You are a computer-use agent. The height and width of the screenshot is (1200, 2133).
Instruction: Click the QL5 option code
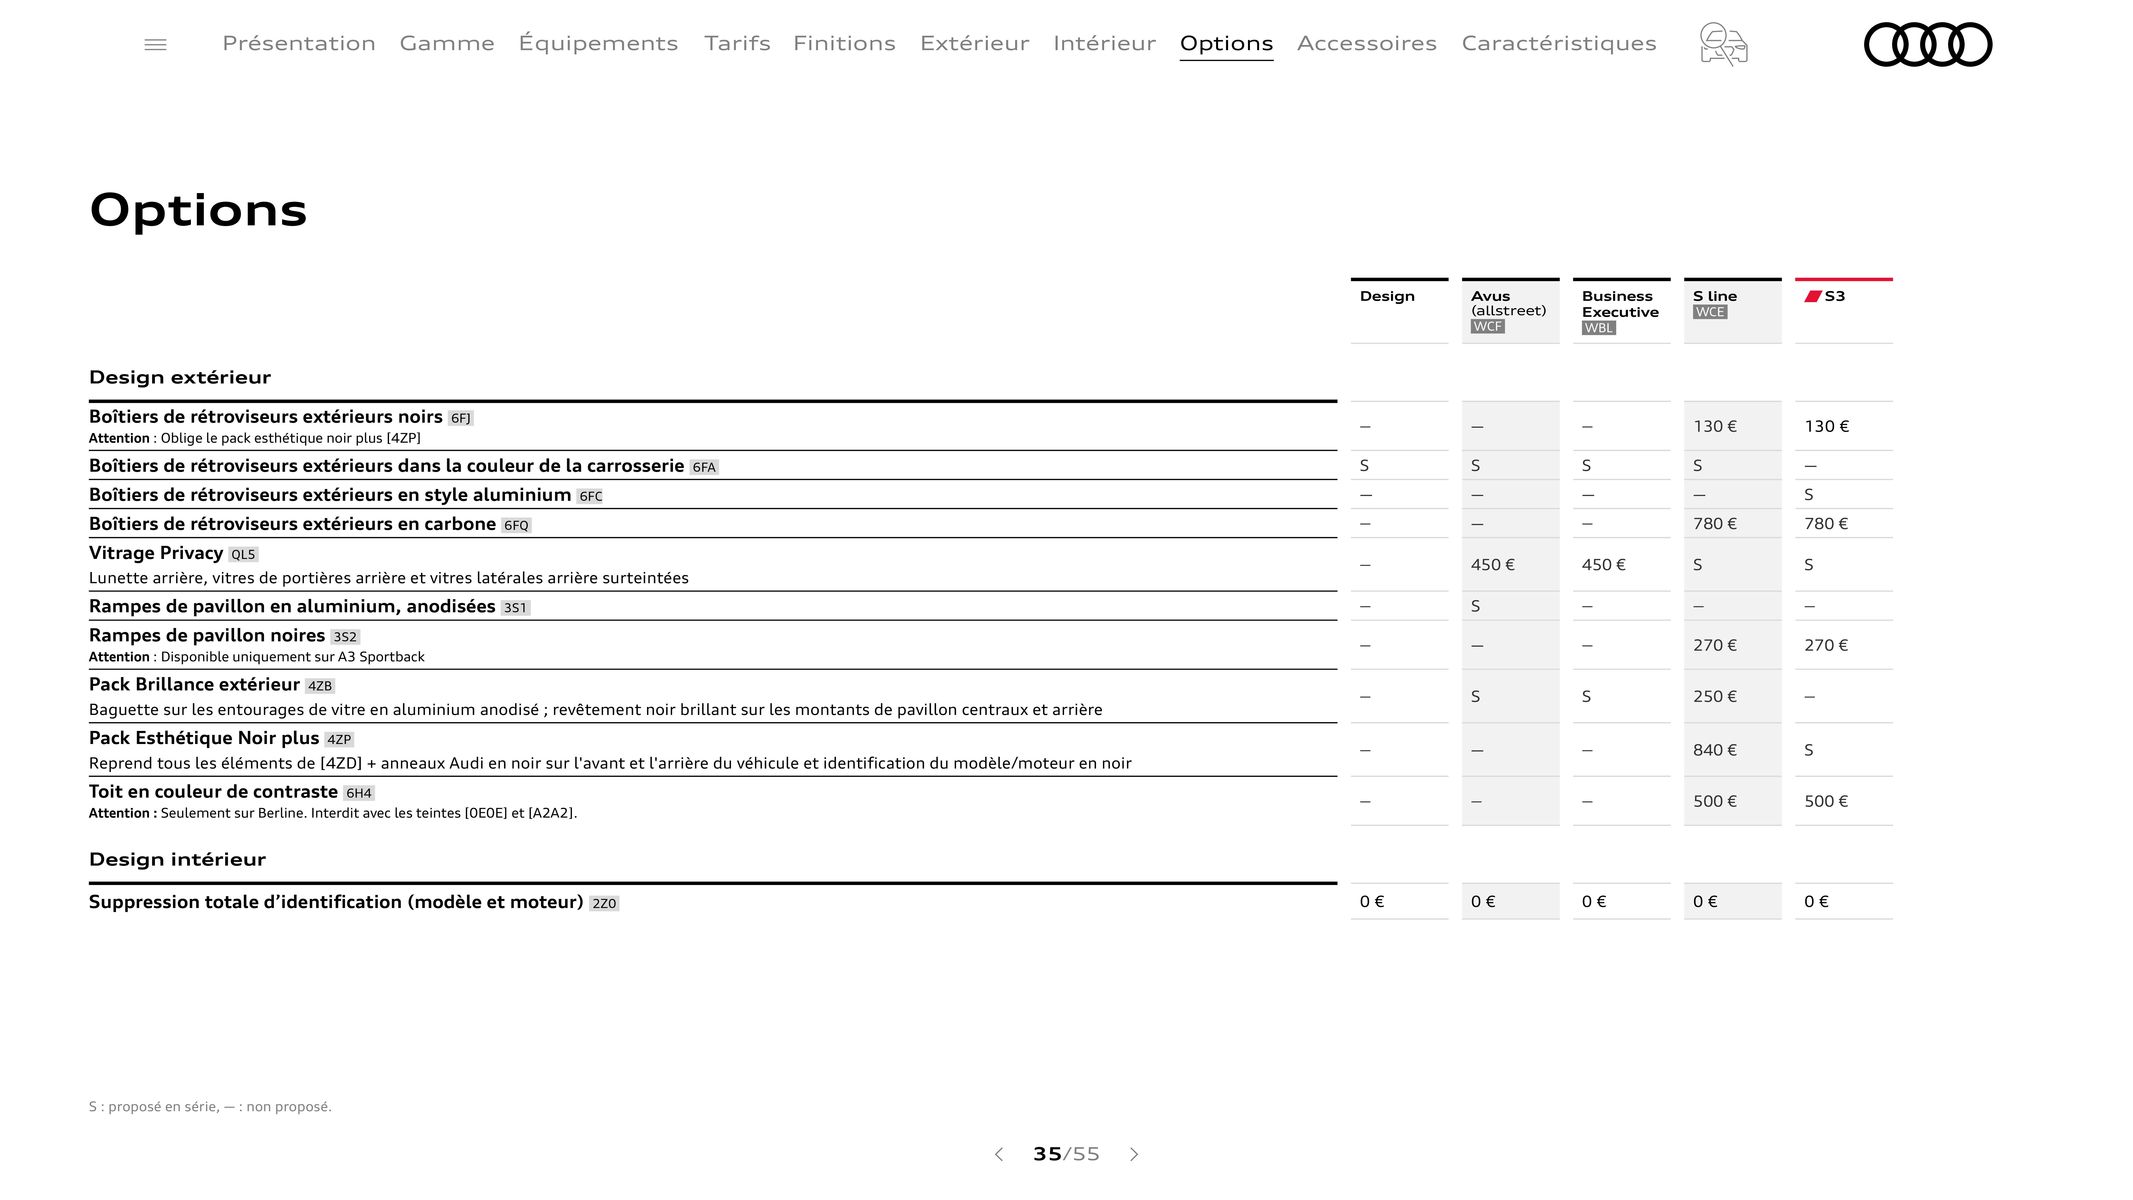[243, 554]
